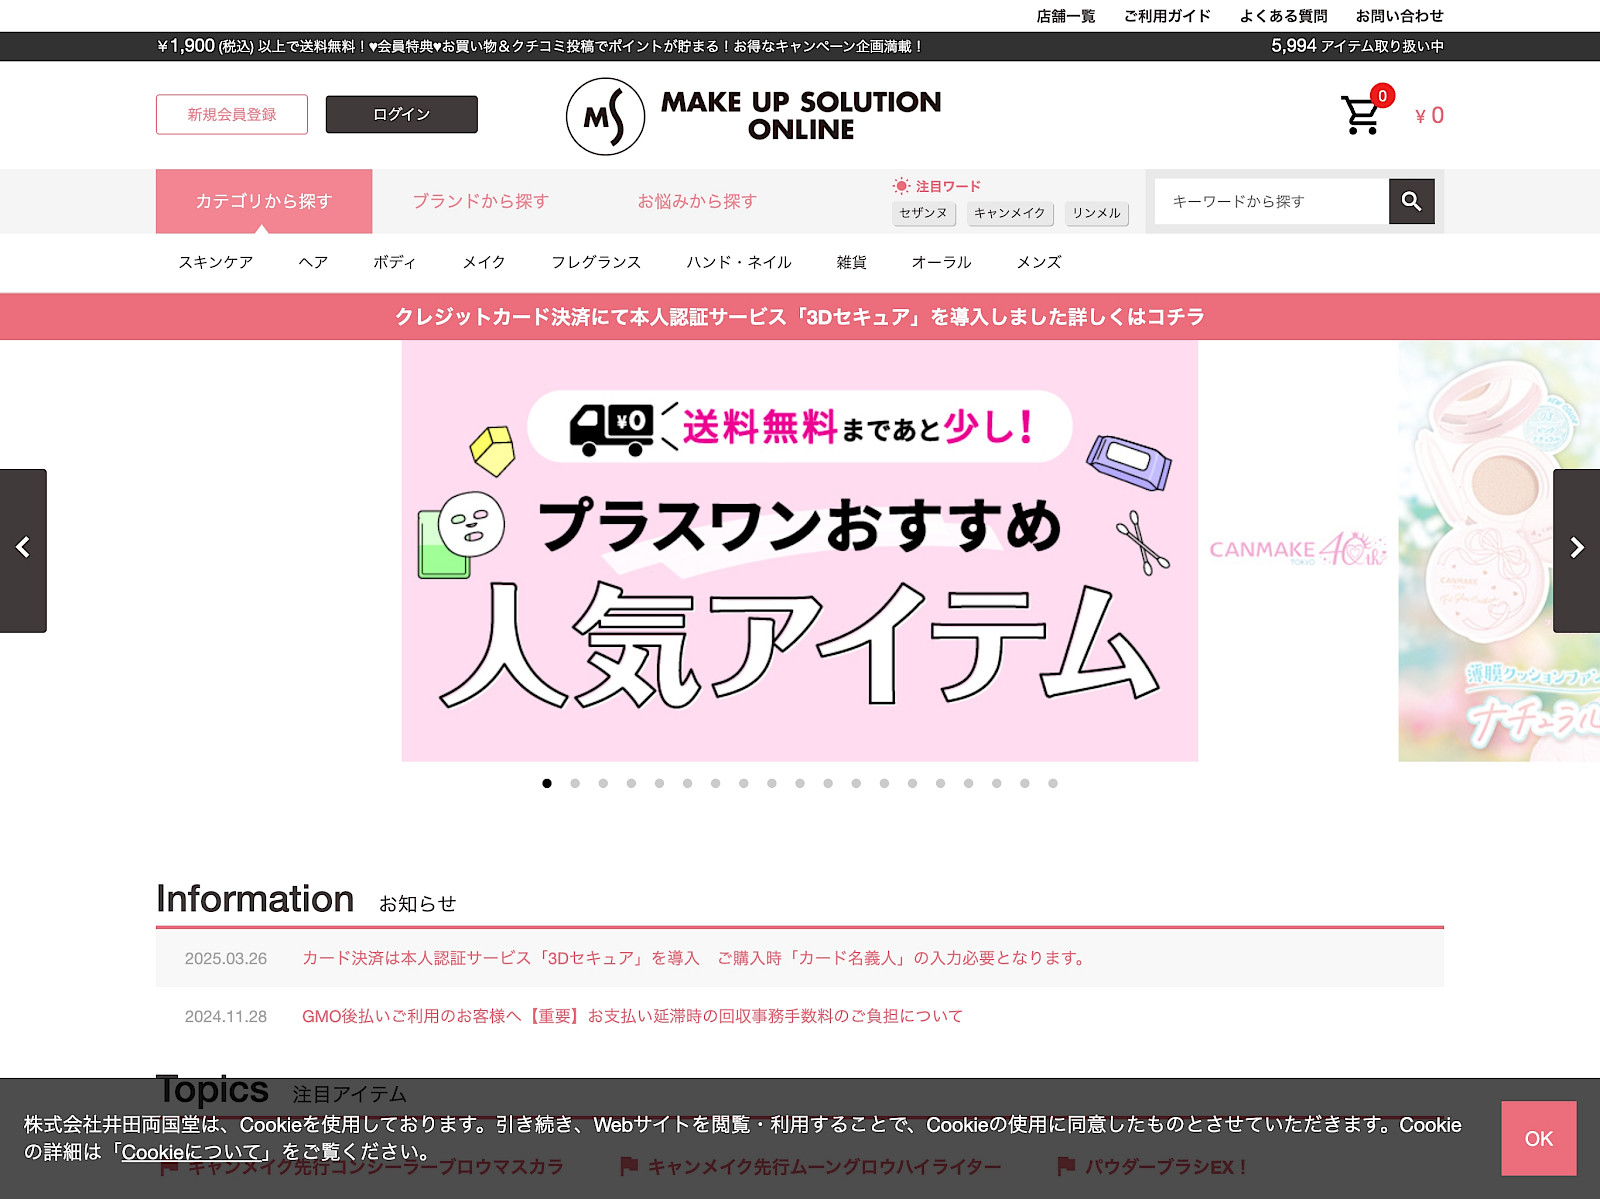Click the ログイン button

(400, 114)
